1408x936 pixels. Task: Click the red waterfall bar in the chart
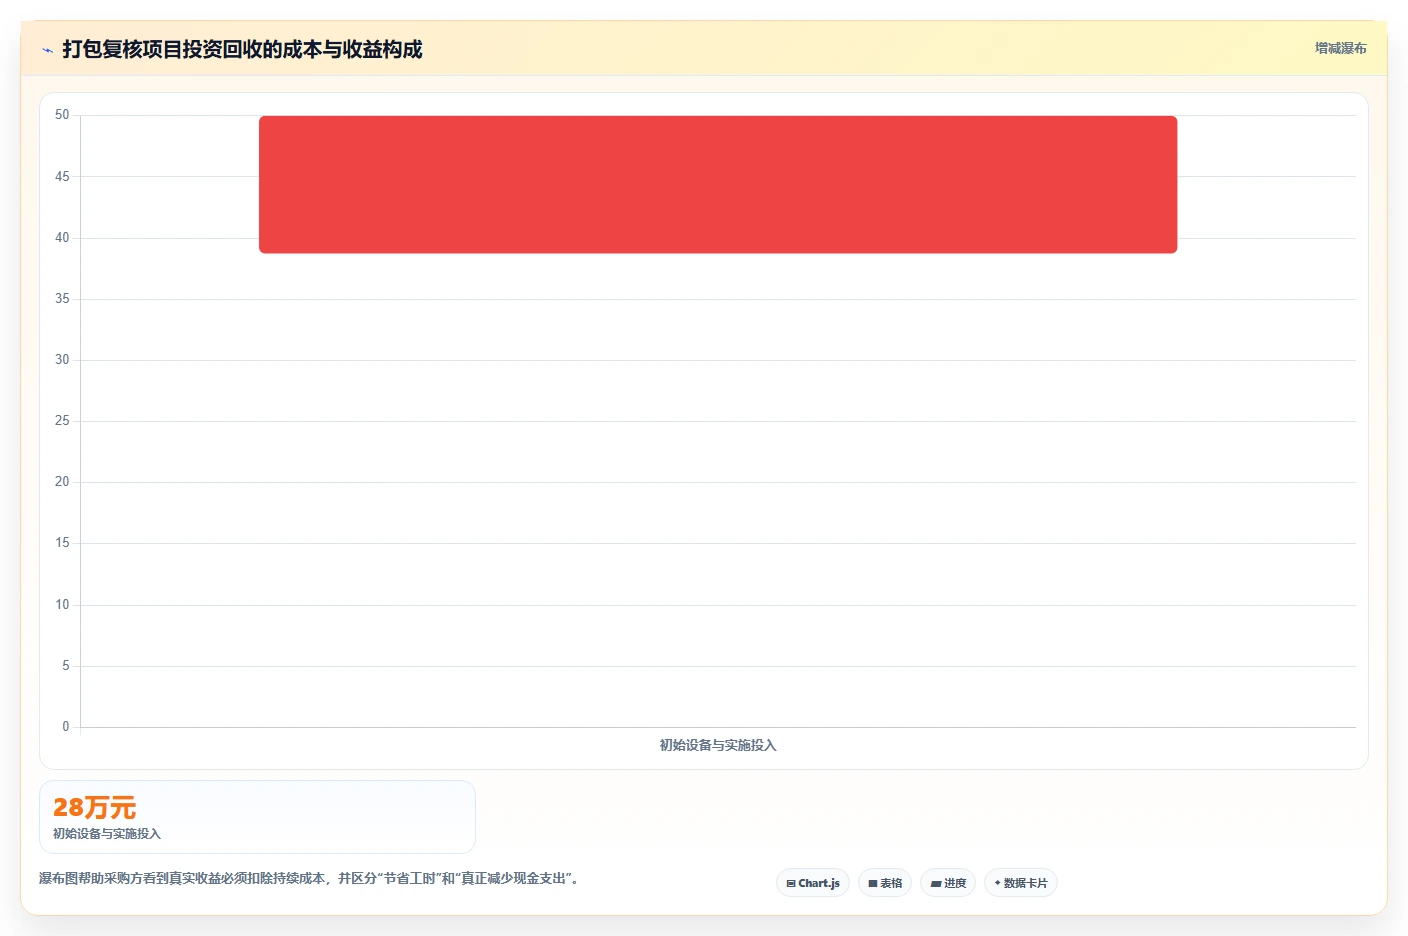(x=718, y=184)
